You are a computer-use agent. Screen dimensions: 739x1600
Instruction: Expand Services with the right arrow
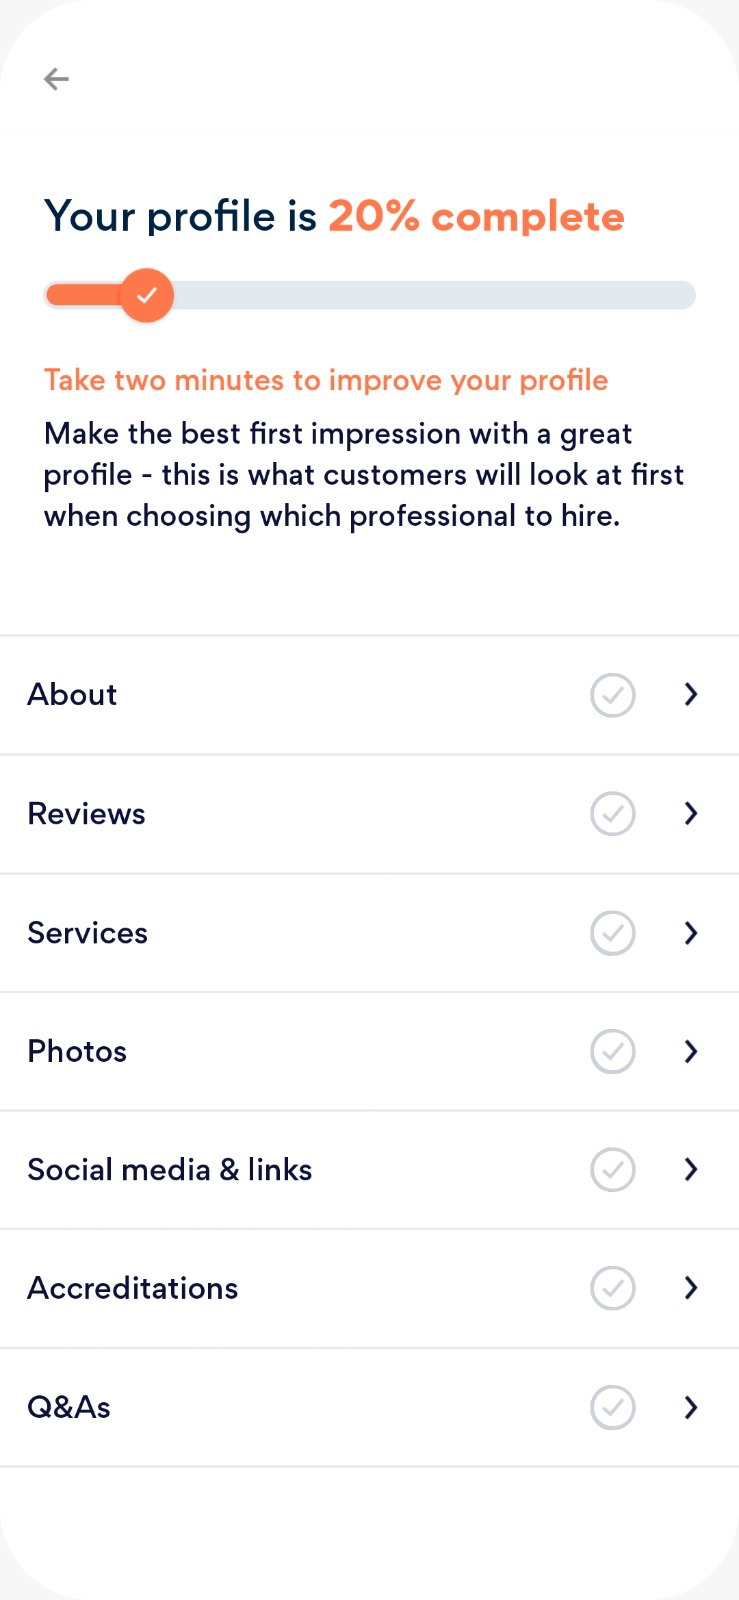click(691, 933)
